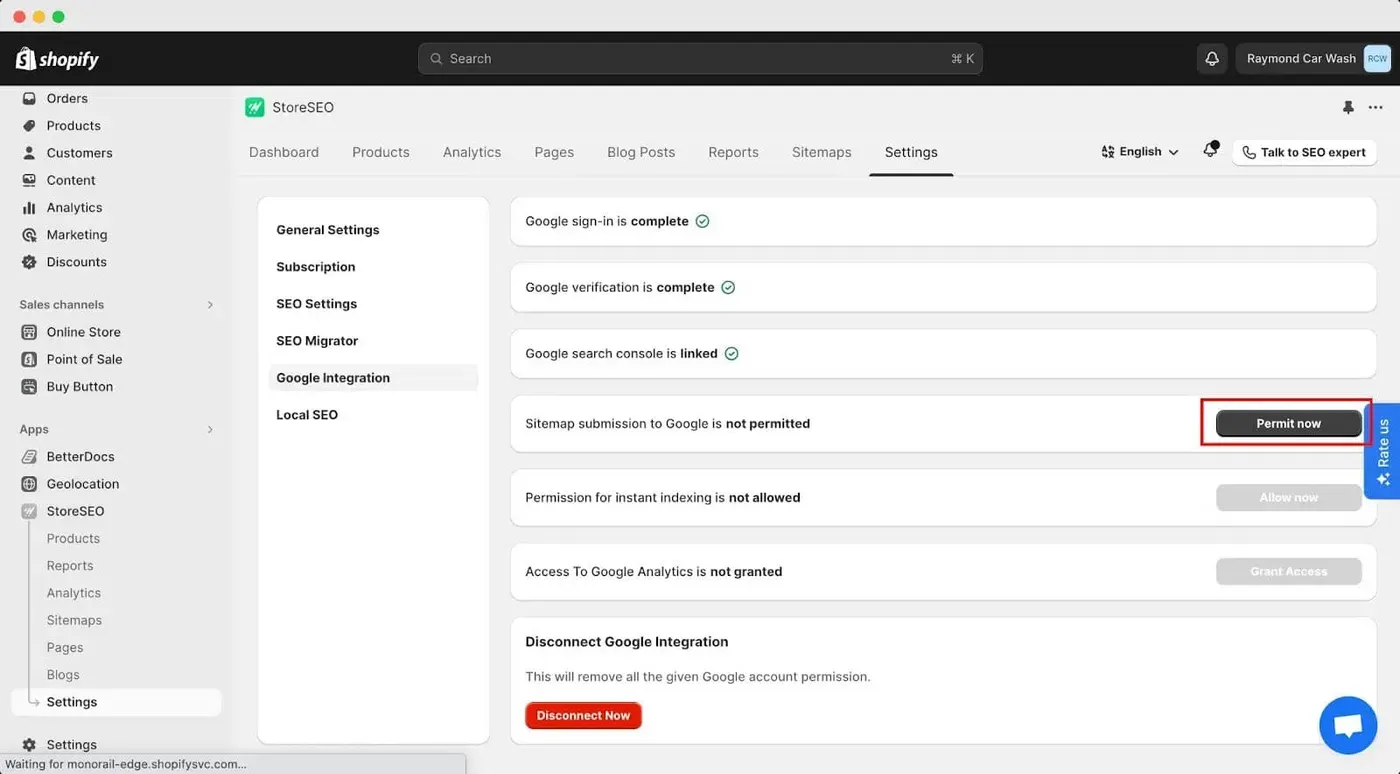
Task: Switch to the Products tab
Action: pos(381,152)
